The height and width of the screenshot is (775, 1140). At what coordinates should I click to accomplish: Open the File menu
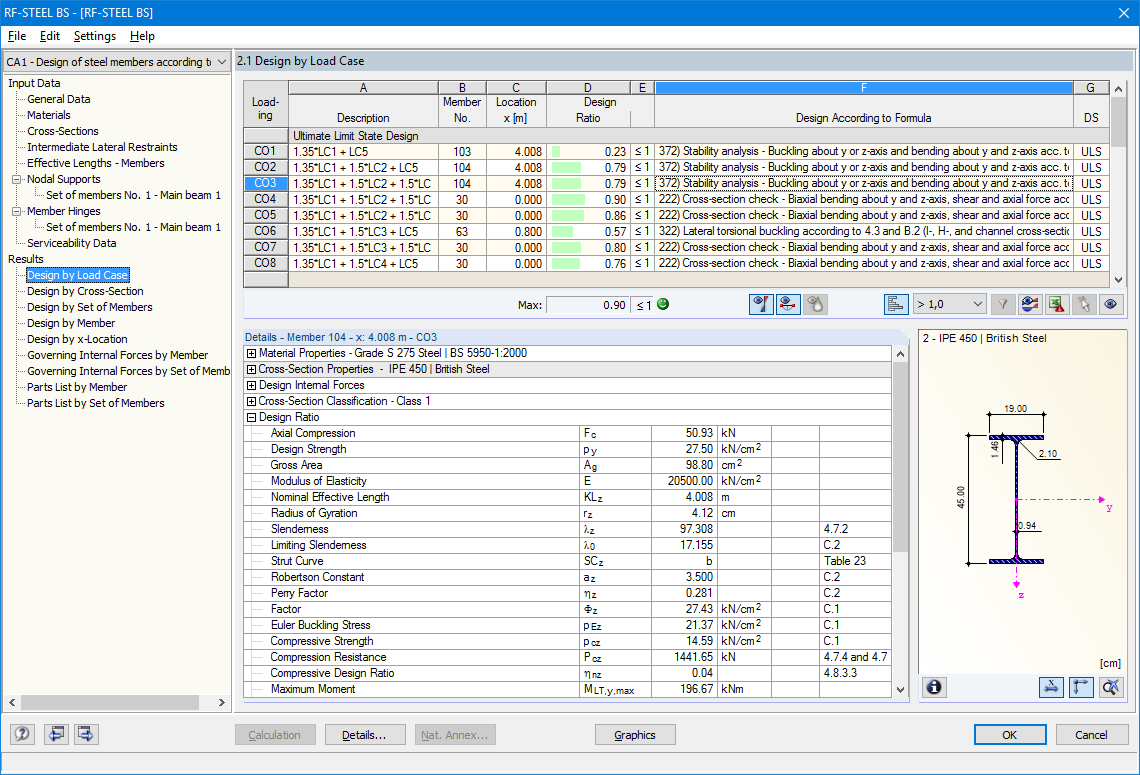[17, 36]
